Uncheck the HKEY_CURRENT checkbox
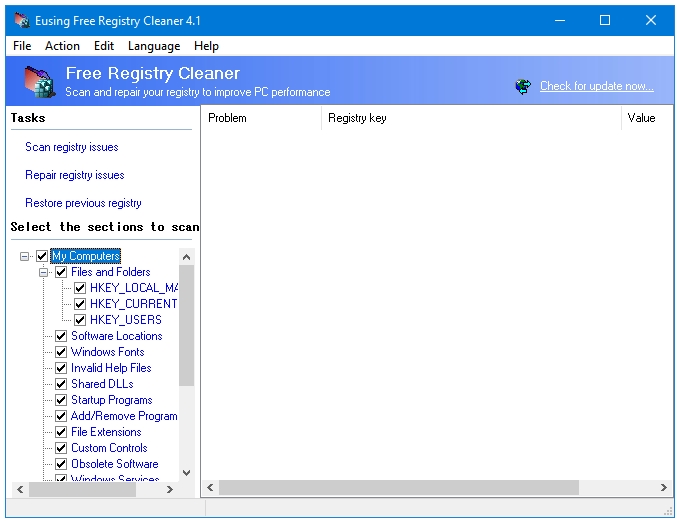The image size is (680, 521). coord(80,304)
